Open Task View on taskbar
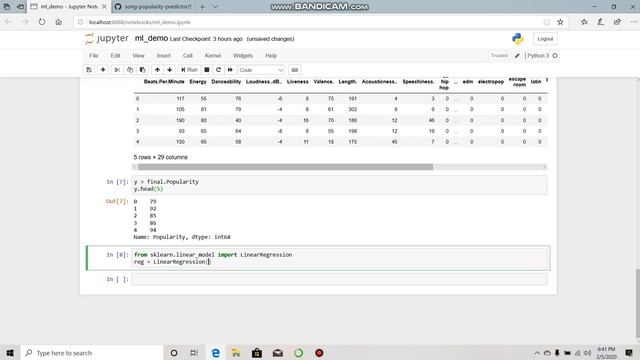Screen dimensions: 640x360 194,353
